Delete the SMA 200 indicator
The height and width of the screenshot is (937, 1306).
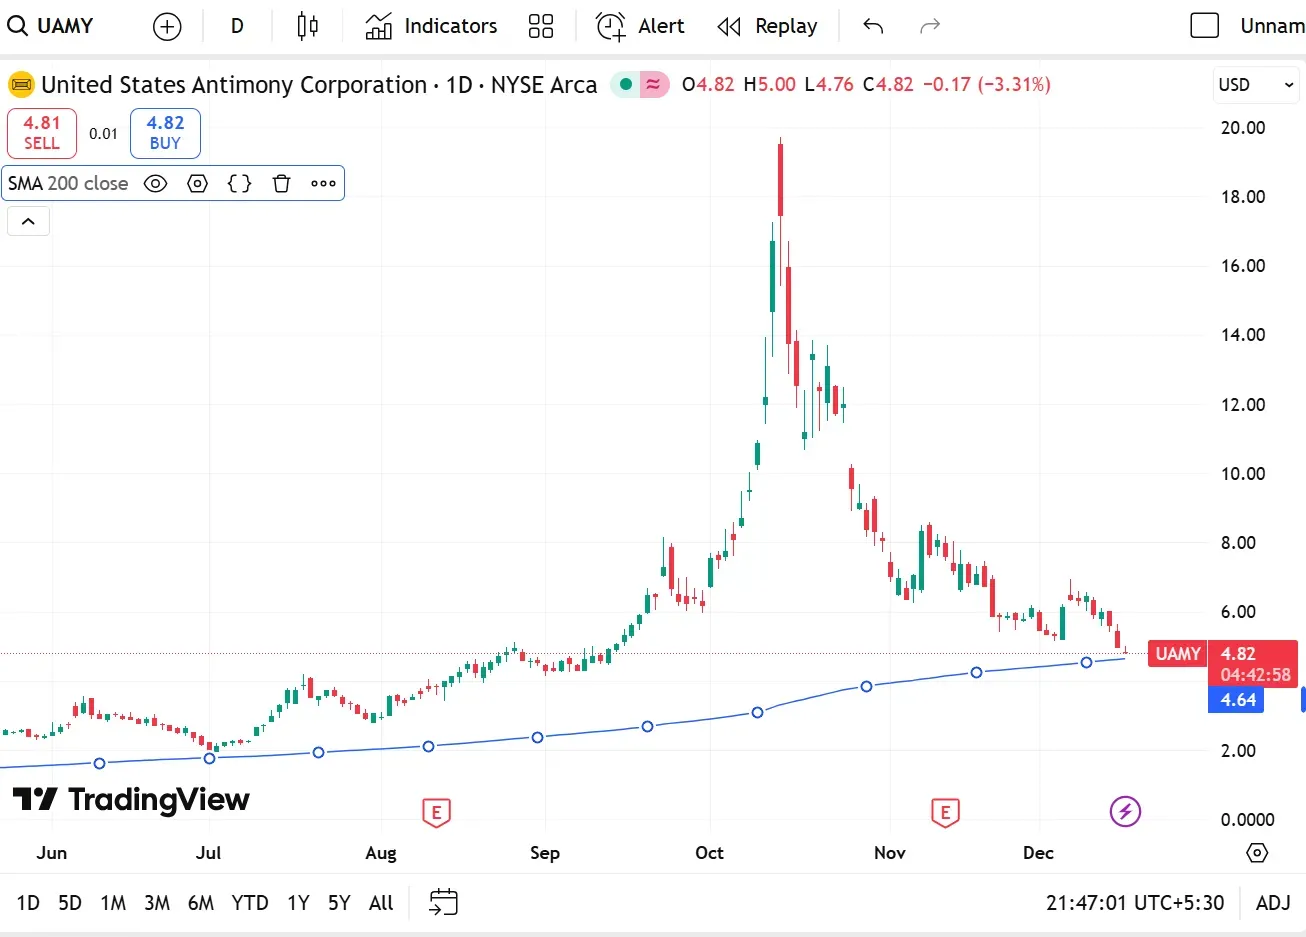[282, 183]
